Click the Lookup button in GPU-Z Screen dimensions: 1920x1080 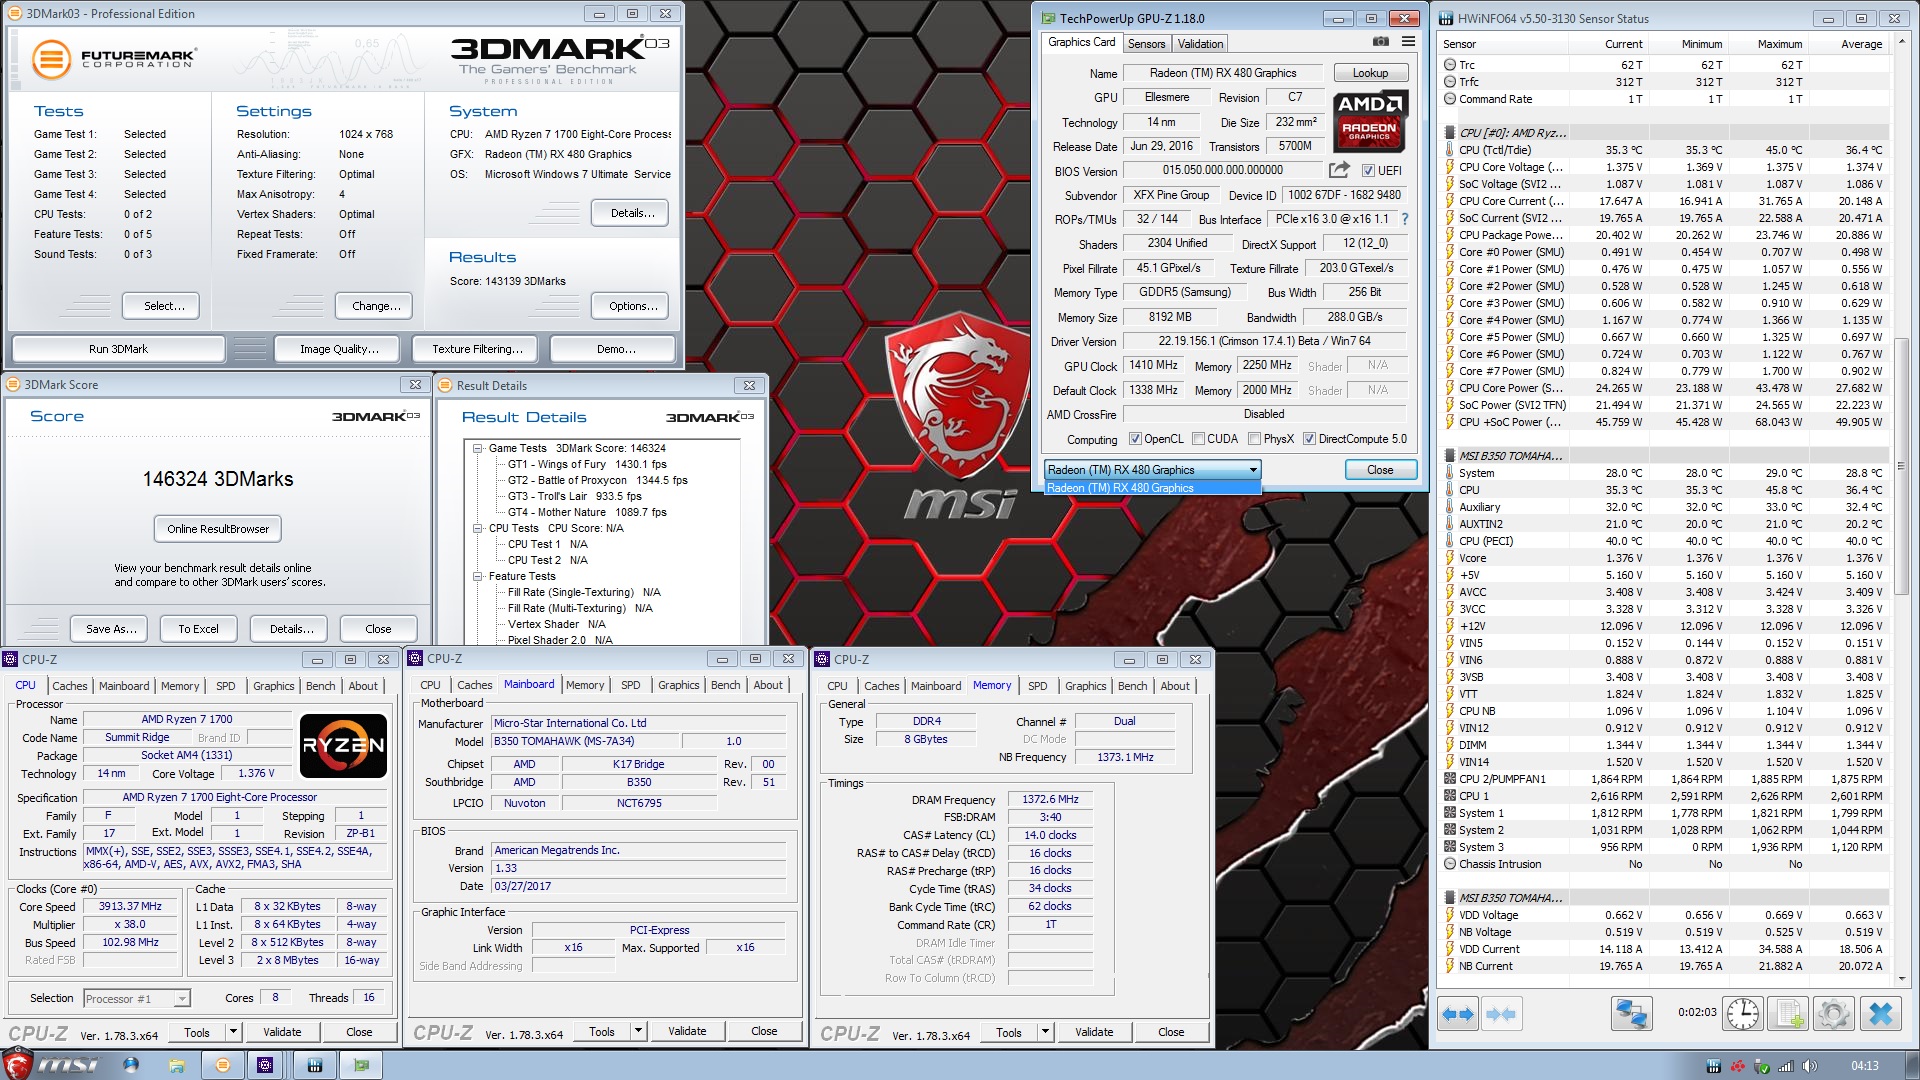(1370, 73)
